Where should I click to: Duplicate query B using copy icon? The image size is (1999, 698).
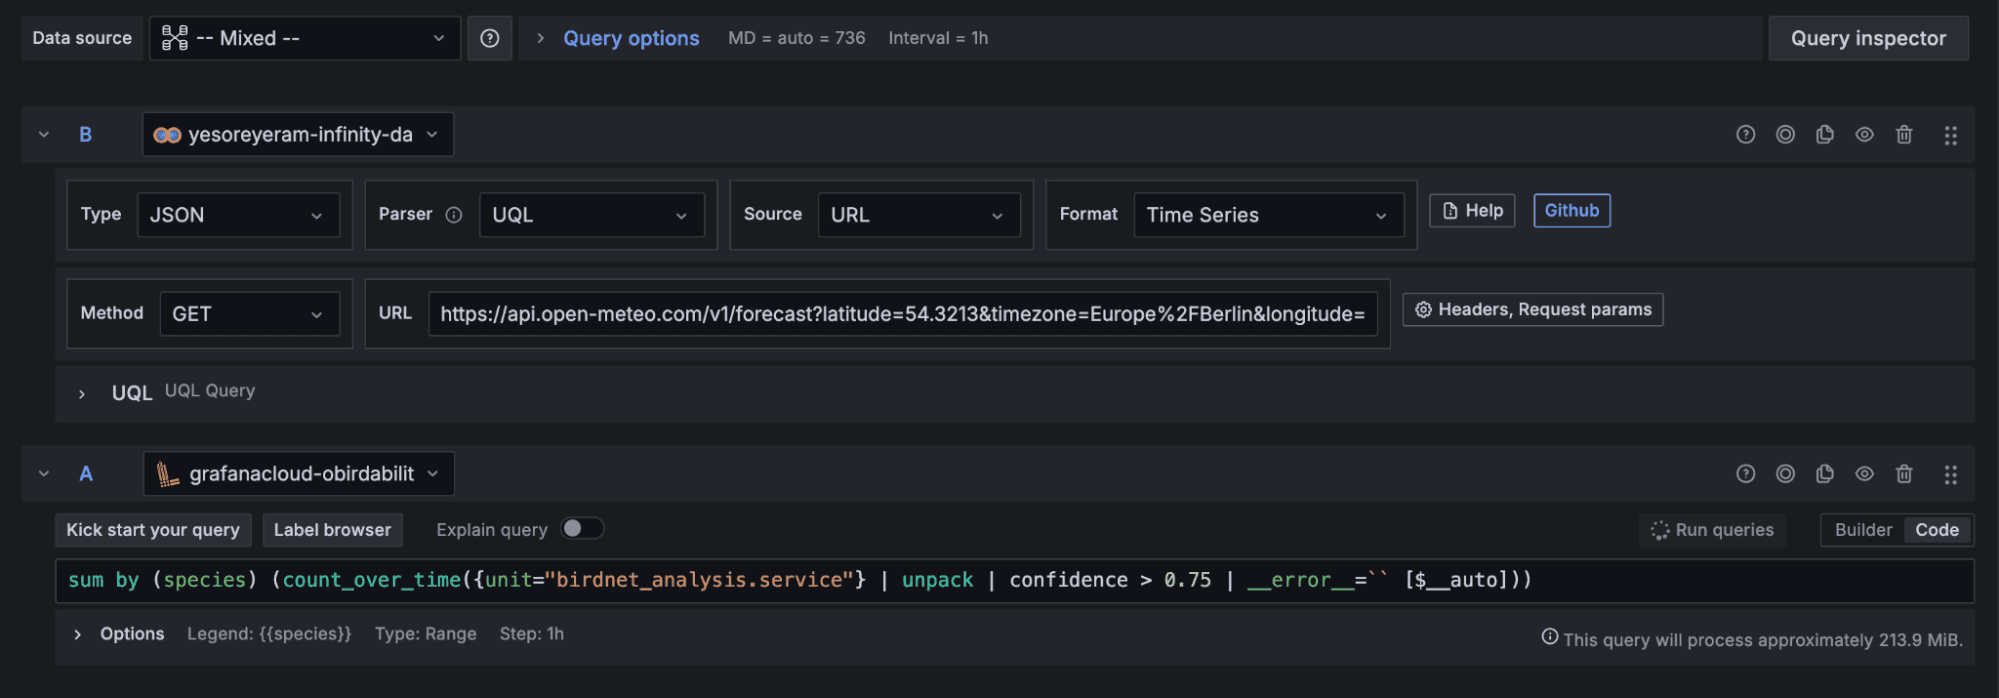pos(1825,135)
